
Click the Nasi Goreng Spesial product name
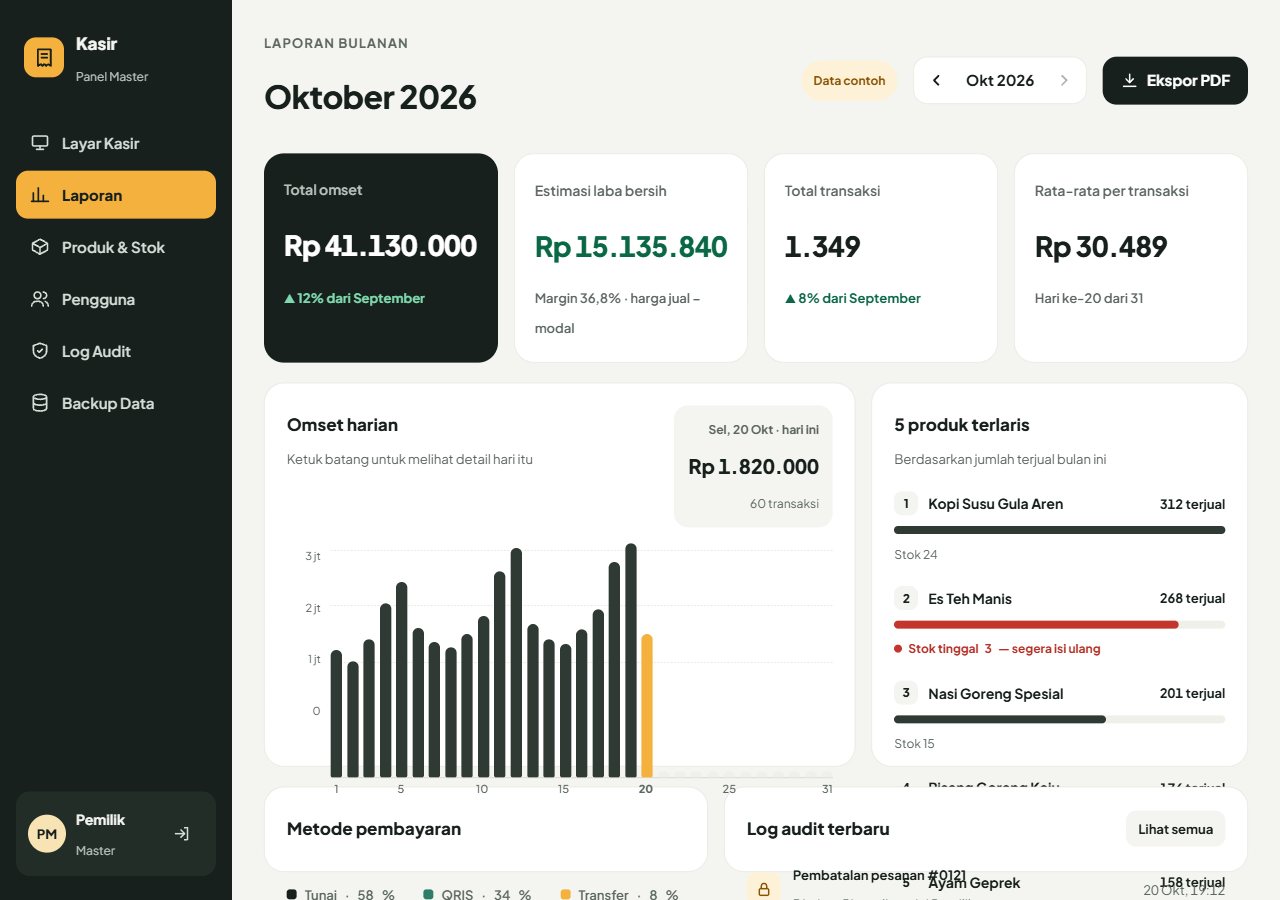click(x=995, y=693)
